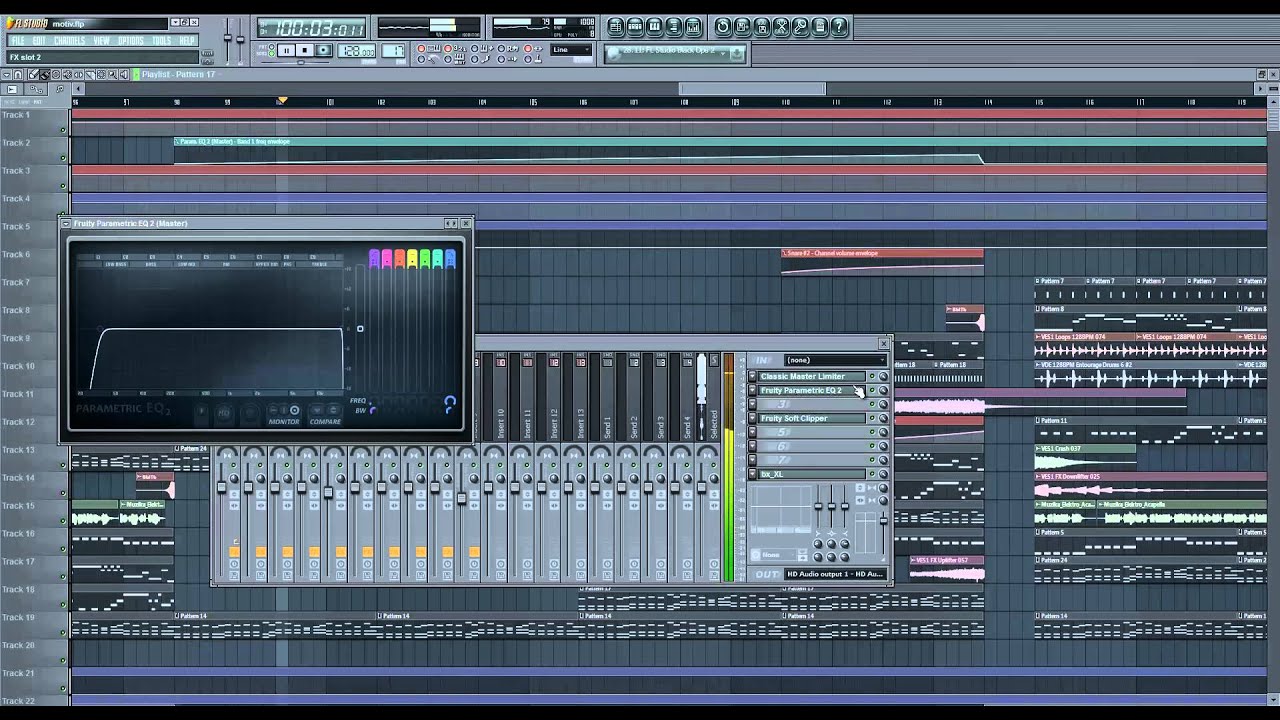Toggle the Fruity Soft Clipper enable LED
Viewport: 1280px width, 720px height.
click(871, 419)
